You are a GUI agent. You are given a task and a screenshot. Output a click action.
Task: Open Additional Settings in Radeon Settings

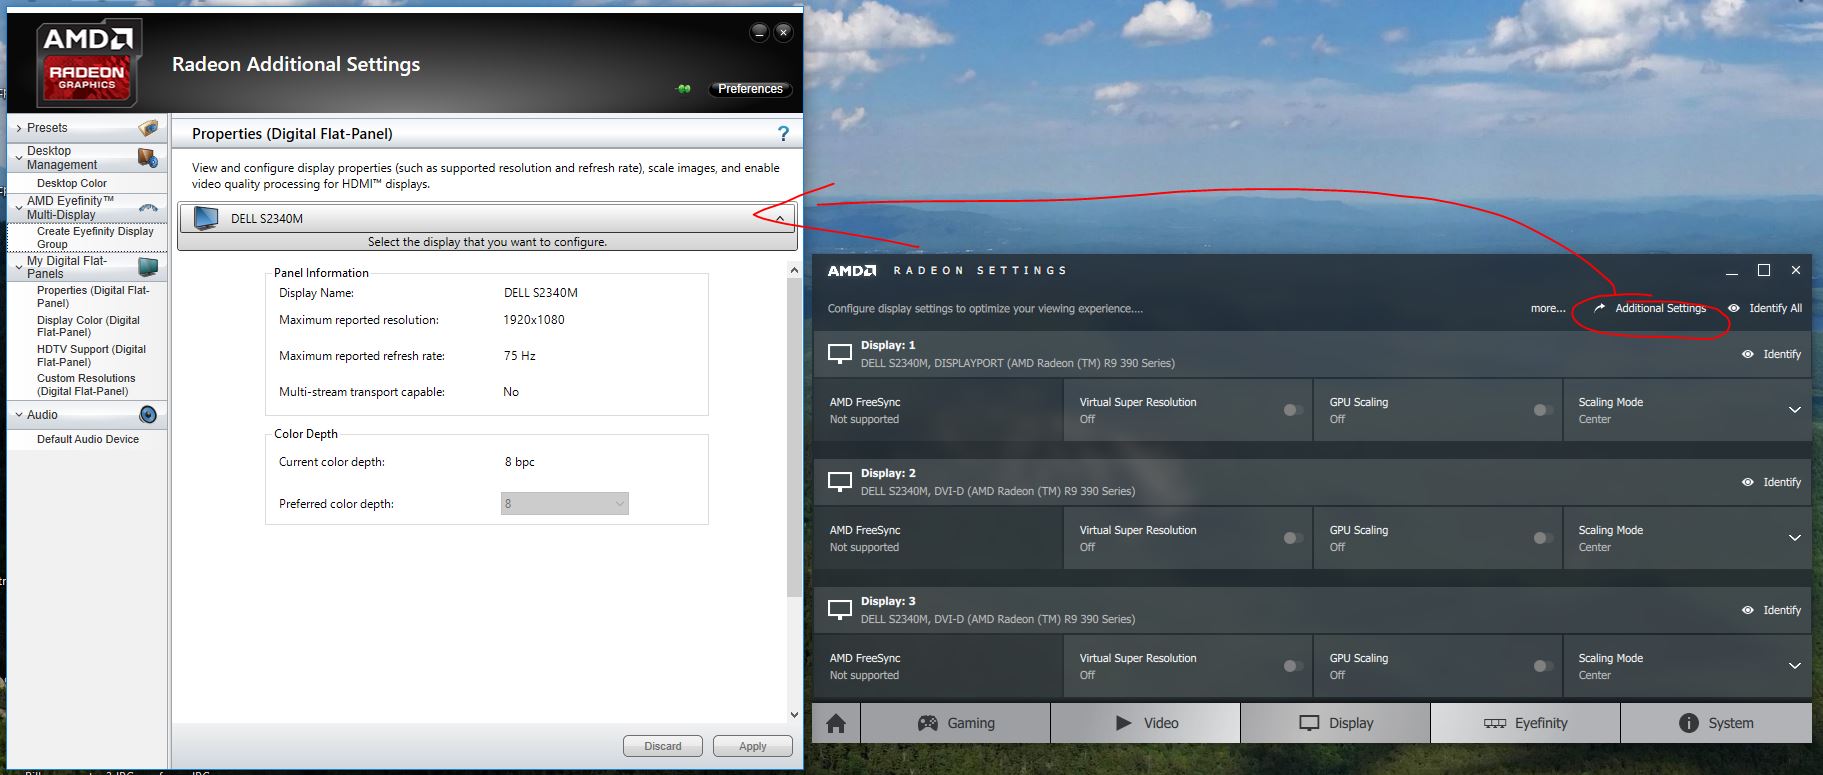click(x=1650, y=308)
